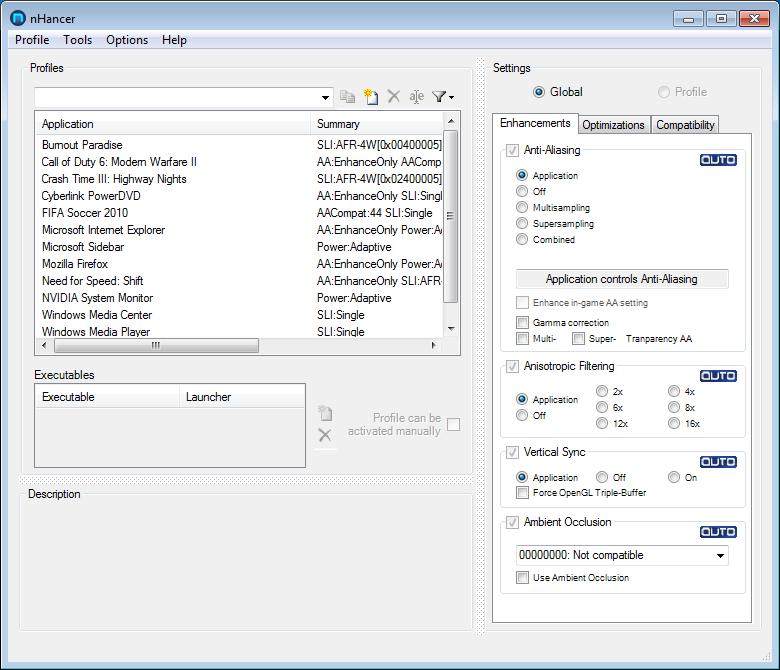Click the Application controls Anti-Aliasing button
This screenshot has height=670, width=780.
click(x=621, y=279)
